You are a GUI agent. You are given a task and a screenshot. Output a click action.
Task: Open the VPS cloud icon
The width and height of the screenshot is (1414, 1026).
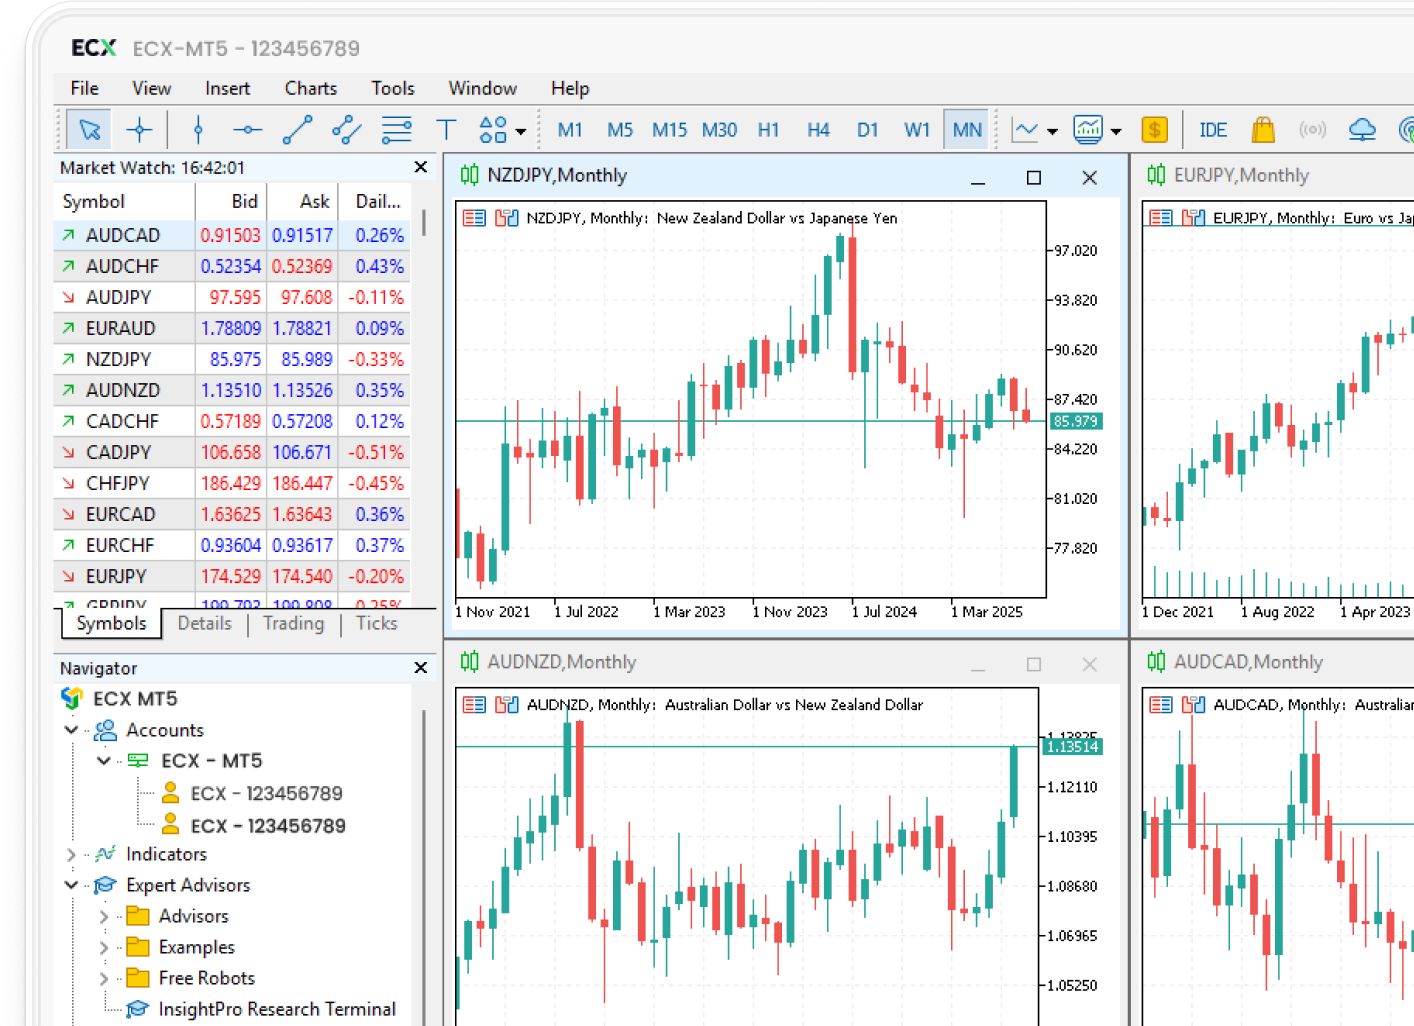[x=1362, y=130]
